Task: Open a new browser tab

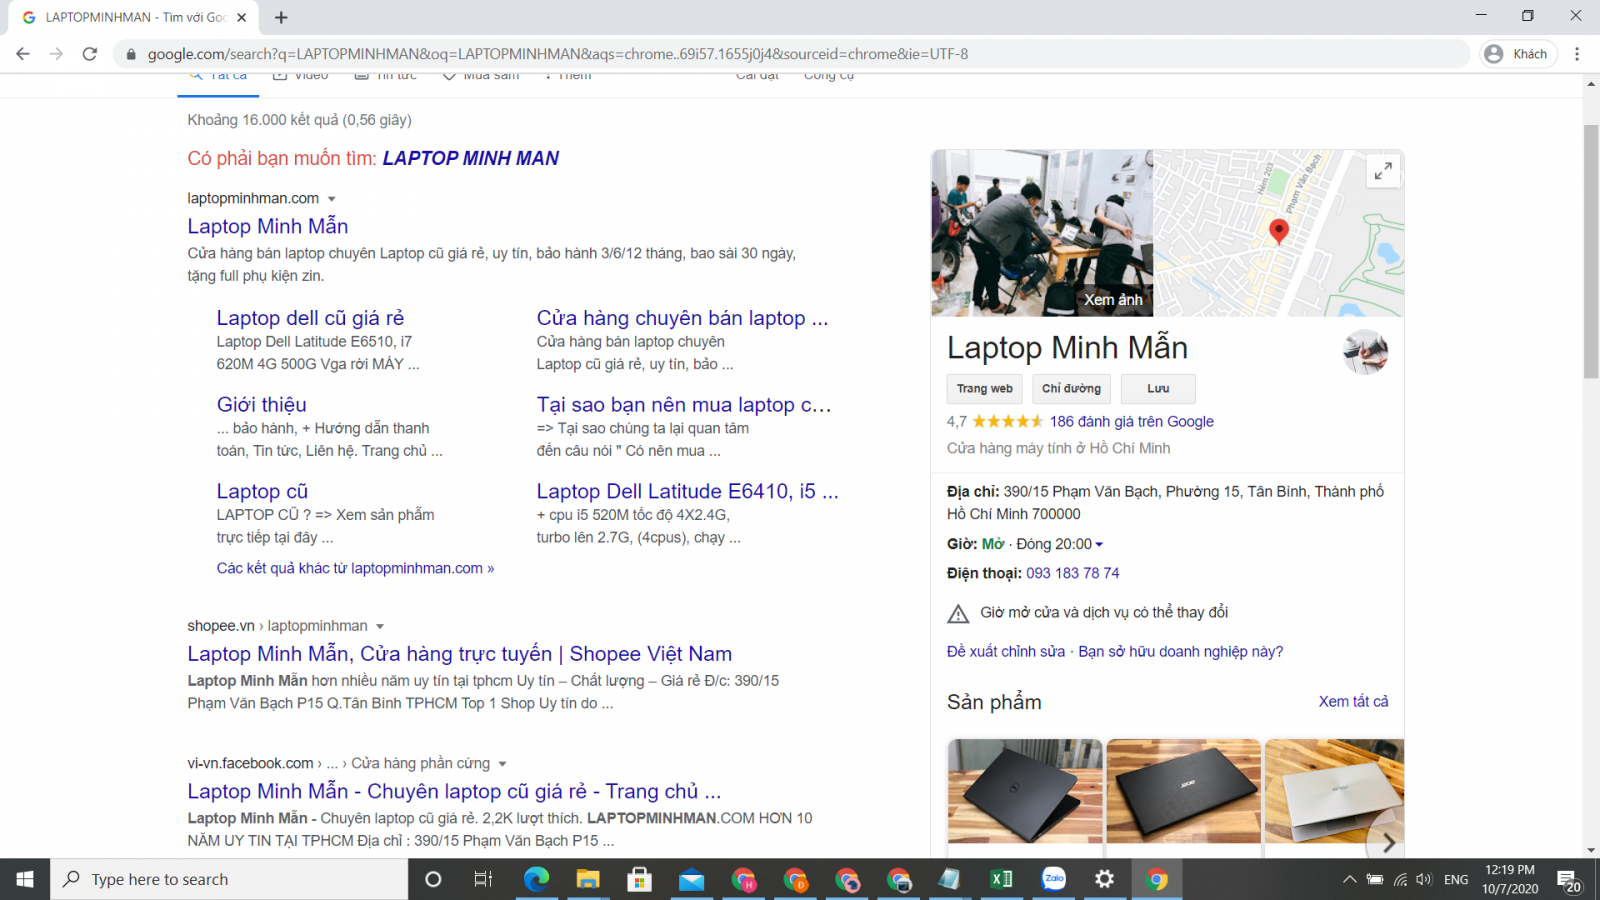Action: point(281,17)
